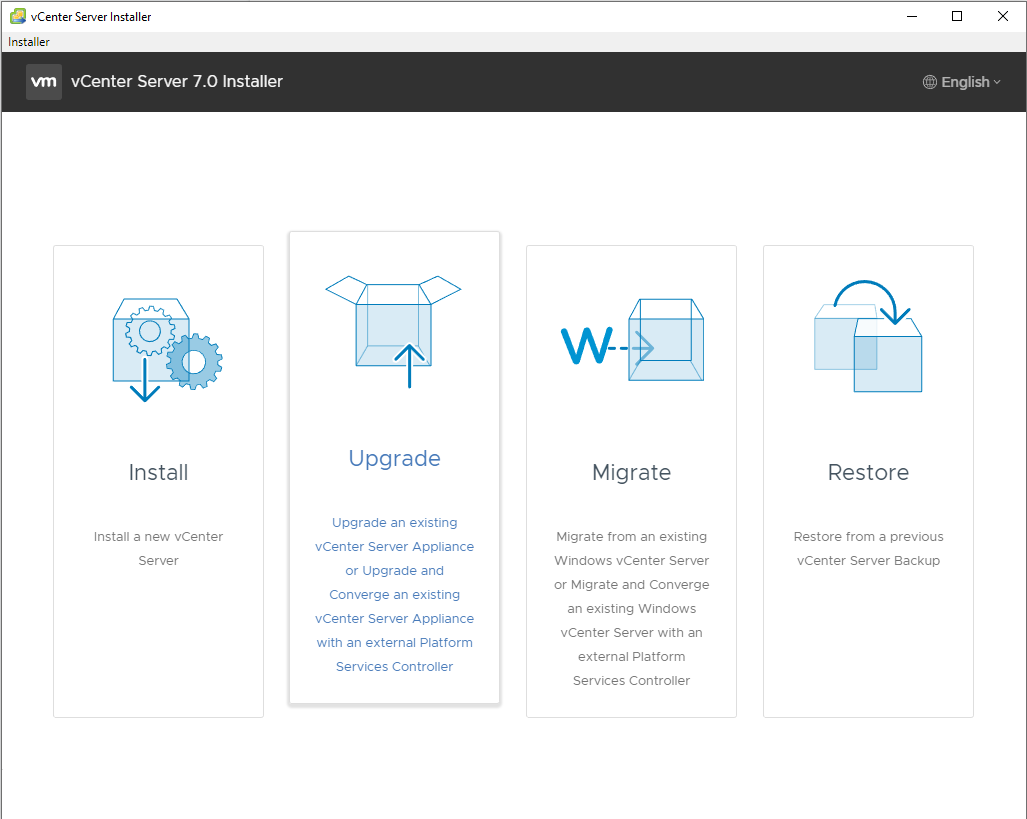Open the Installer menu

pyautogui.click(x=29, y=42)
